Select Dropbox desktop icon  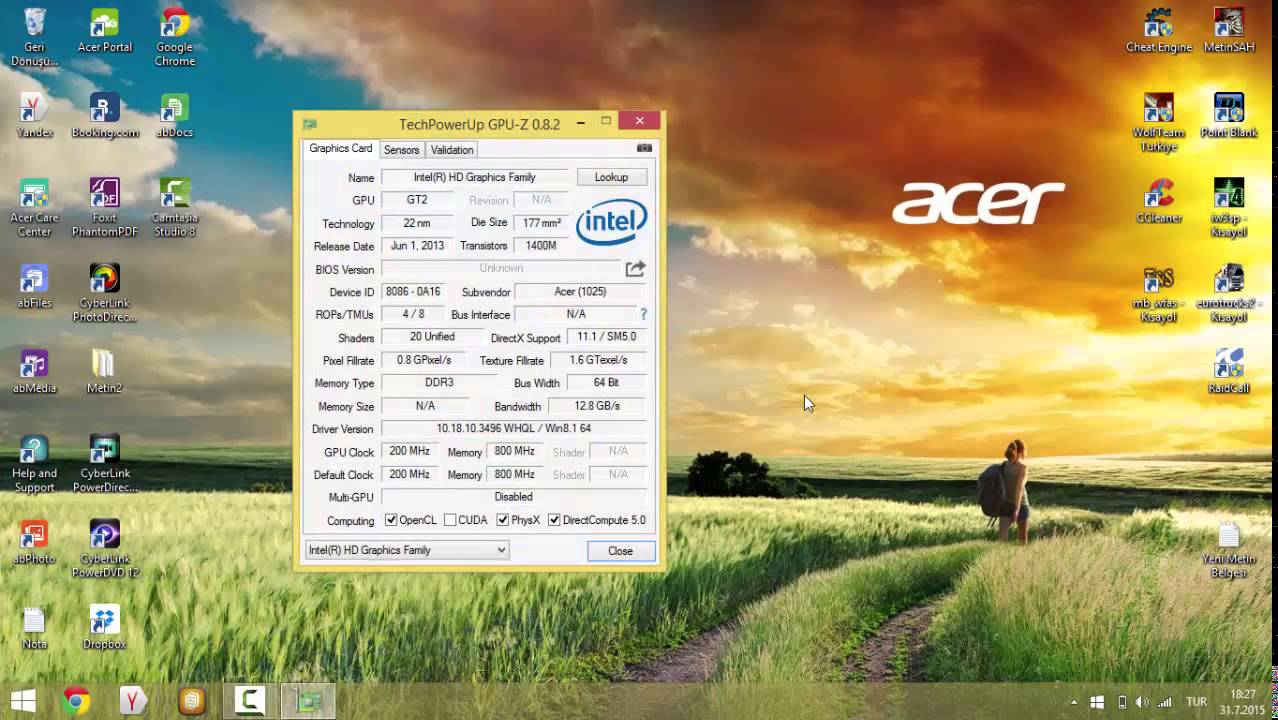point(105,628)
